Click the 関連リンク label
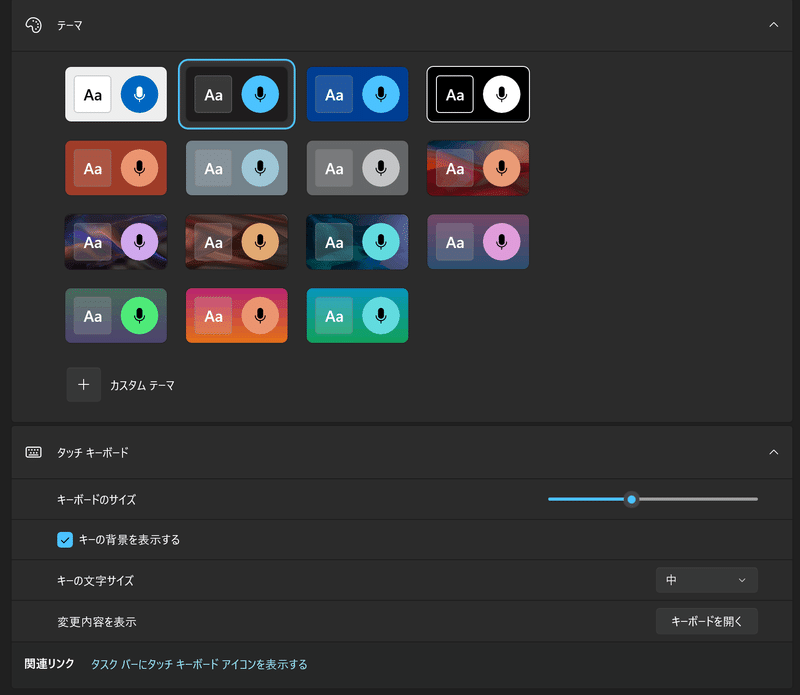Image resolution: width=800 pixels, height=695 pixels. [49, 664]
